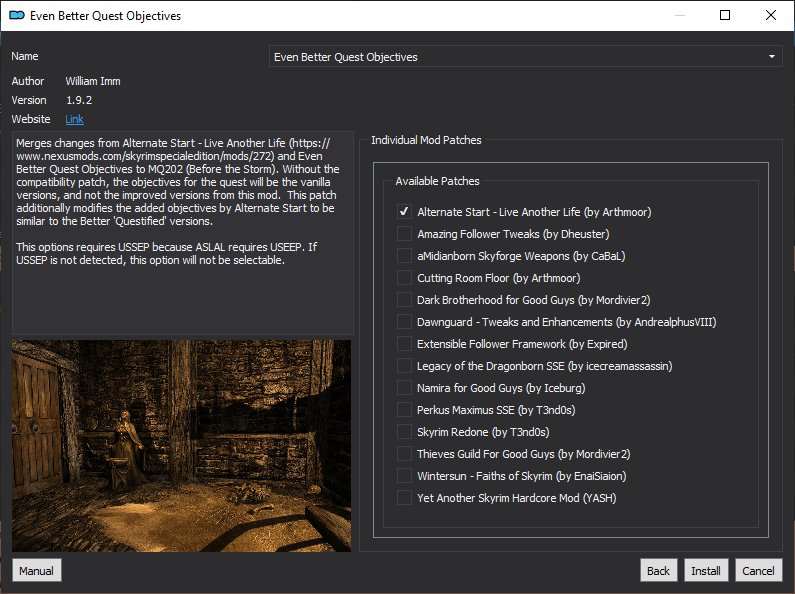Screen dimensions: 795x594
Task: Enable Dawnguard - Tweaks and Enhancements checkbox
Action: pyautogui.click(x=404, y=322)
